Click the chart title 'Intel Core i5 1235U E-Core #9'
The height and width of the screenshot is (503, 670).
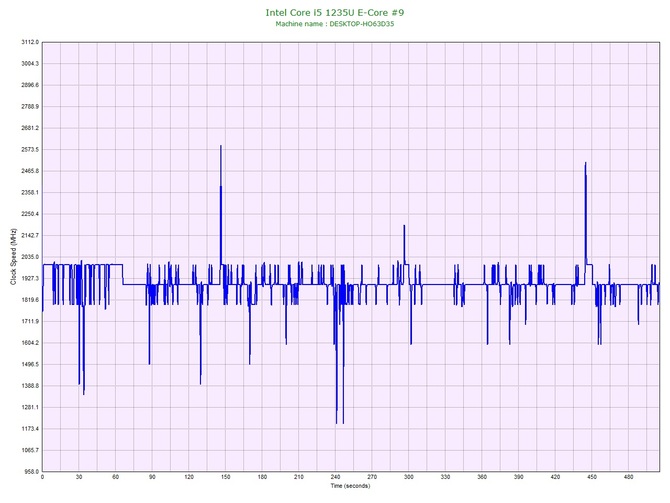pos(335,12)
